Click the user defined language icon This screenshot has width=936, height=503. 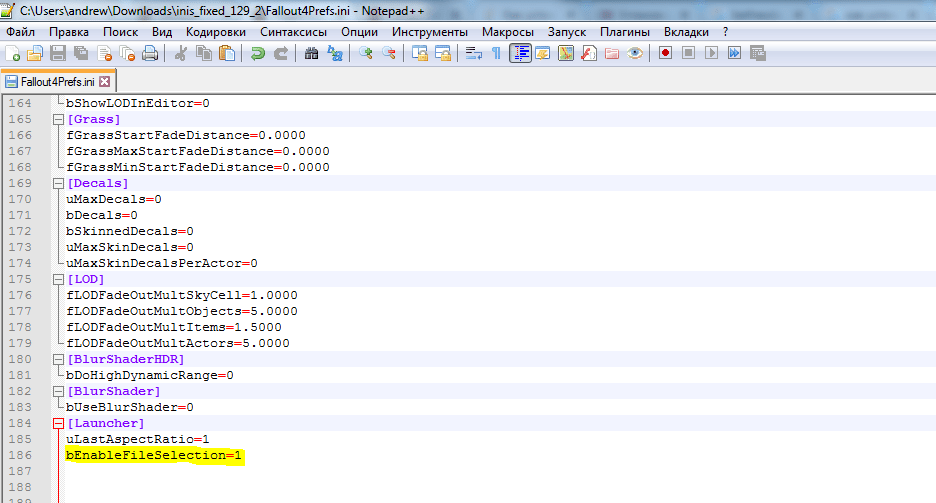[x=543, y=54]
